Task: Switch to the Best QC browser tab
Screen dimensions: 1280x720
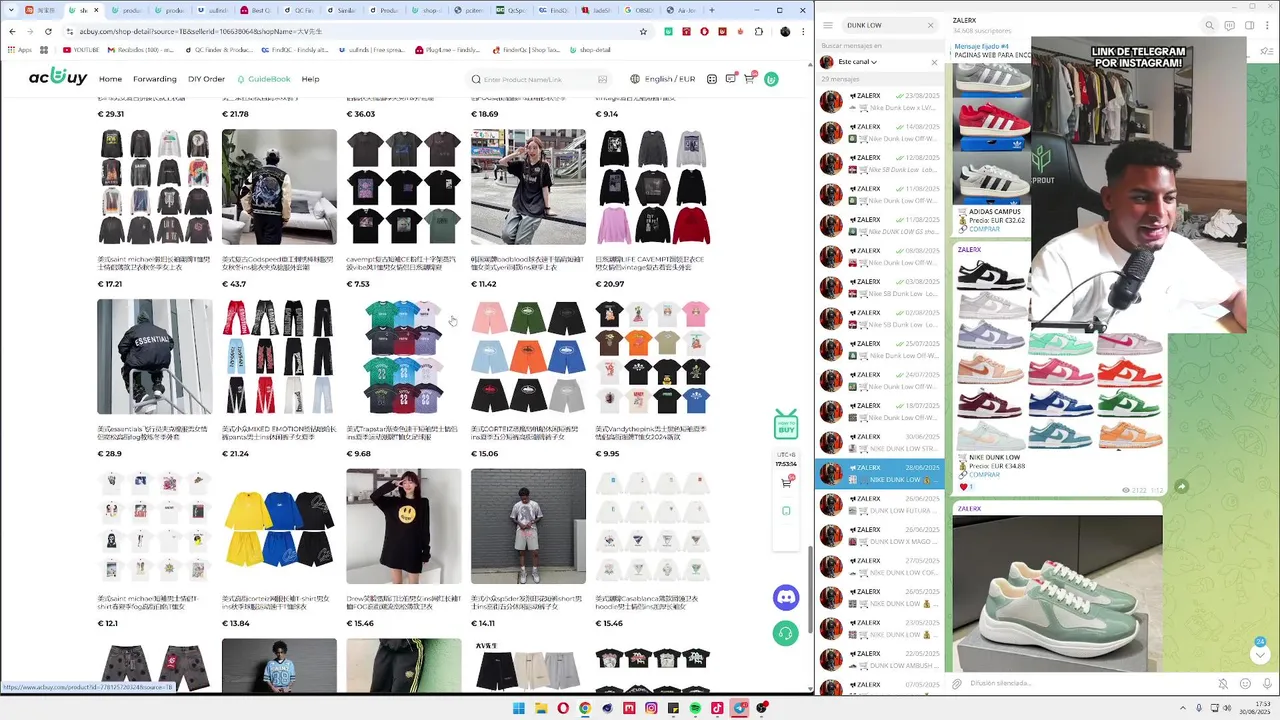Action: point(256,10)
